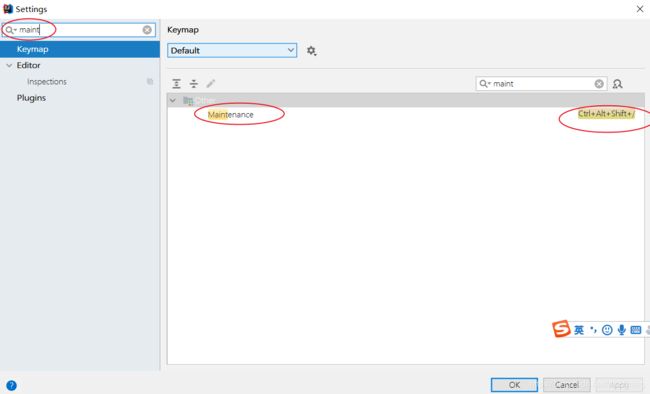Screen dimensions: 650x394
Task: Toggle Sogou punctuation mode icon
Action: click(593, 330)
